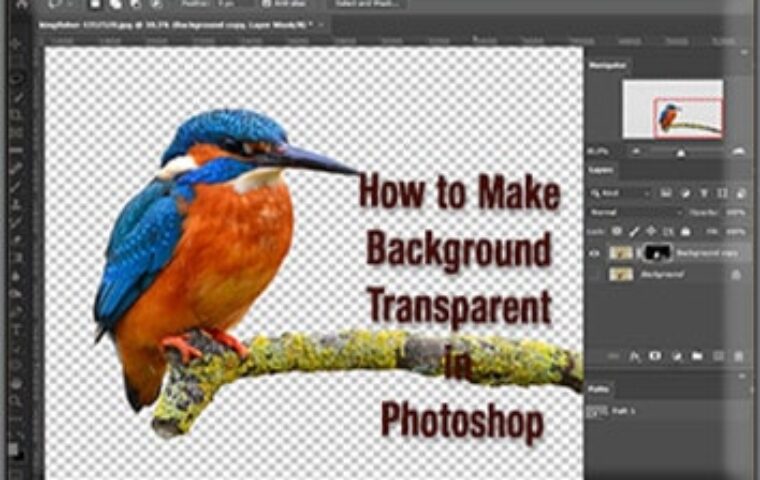
Task: Click Create new layer icon
Action: [x=718, y=356]
